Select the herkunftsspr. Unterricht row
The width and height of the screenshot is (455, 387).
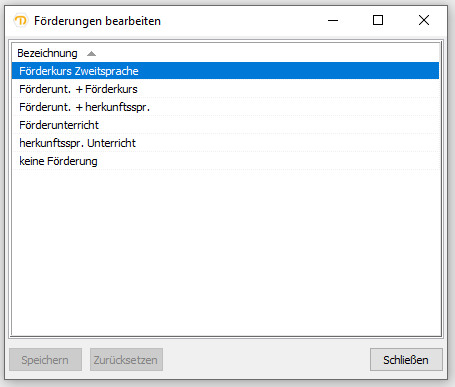225,143
